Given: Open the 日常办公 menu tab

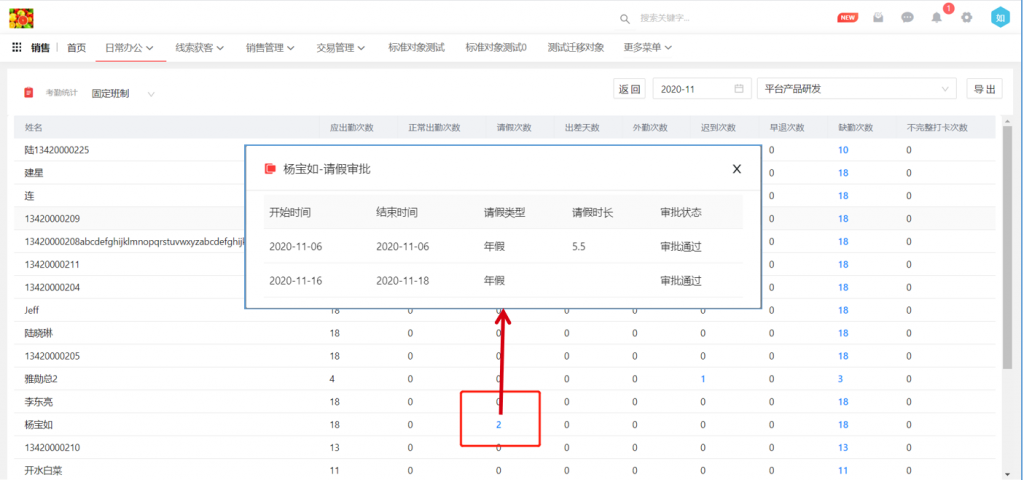Looking at the screenshot, I should [130, 47].
